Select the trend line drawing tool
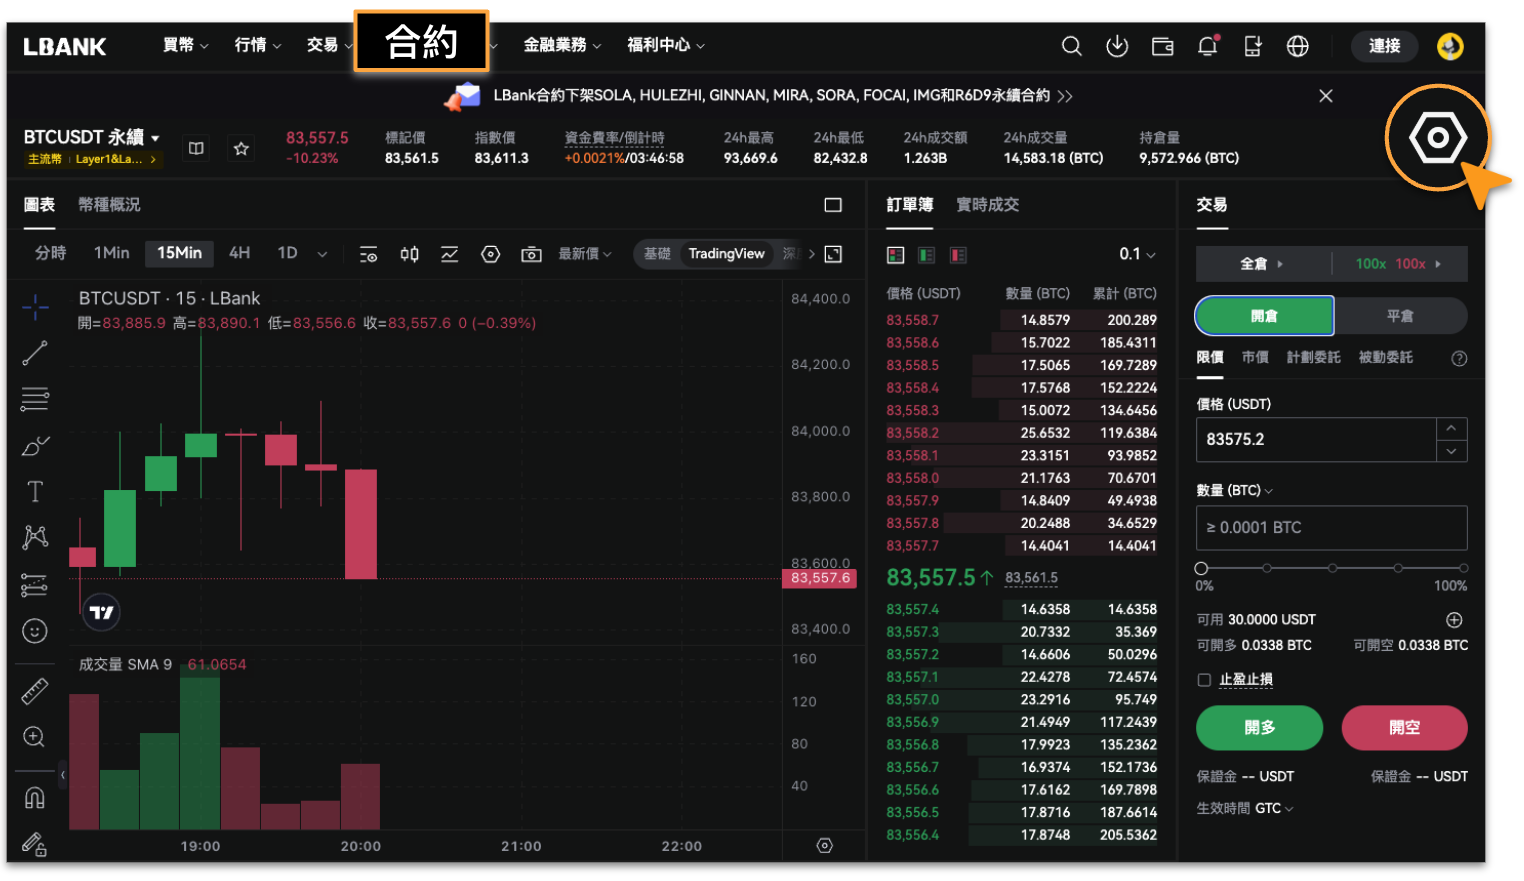Viewport: 1524px width, 881px height. click(x=35, y=353)
